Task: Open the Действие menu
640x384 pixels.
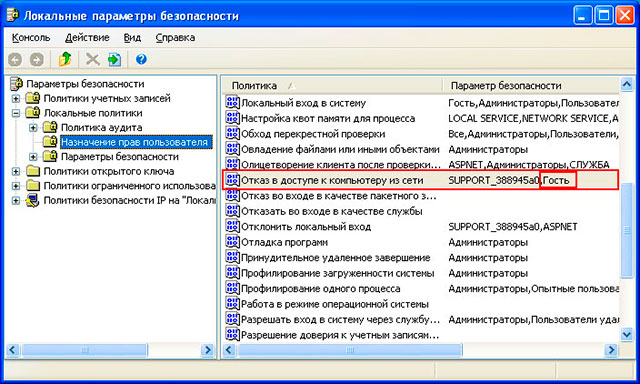Action: (x=87, y=38)
